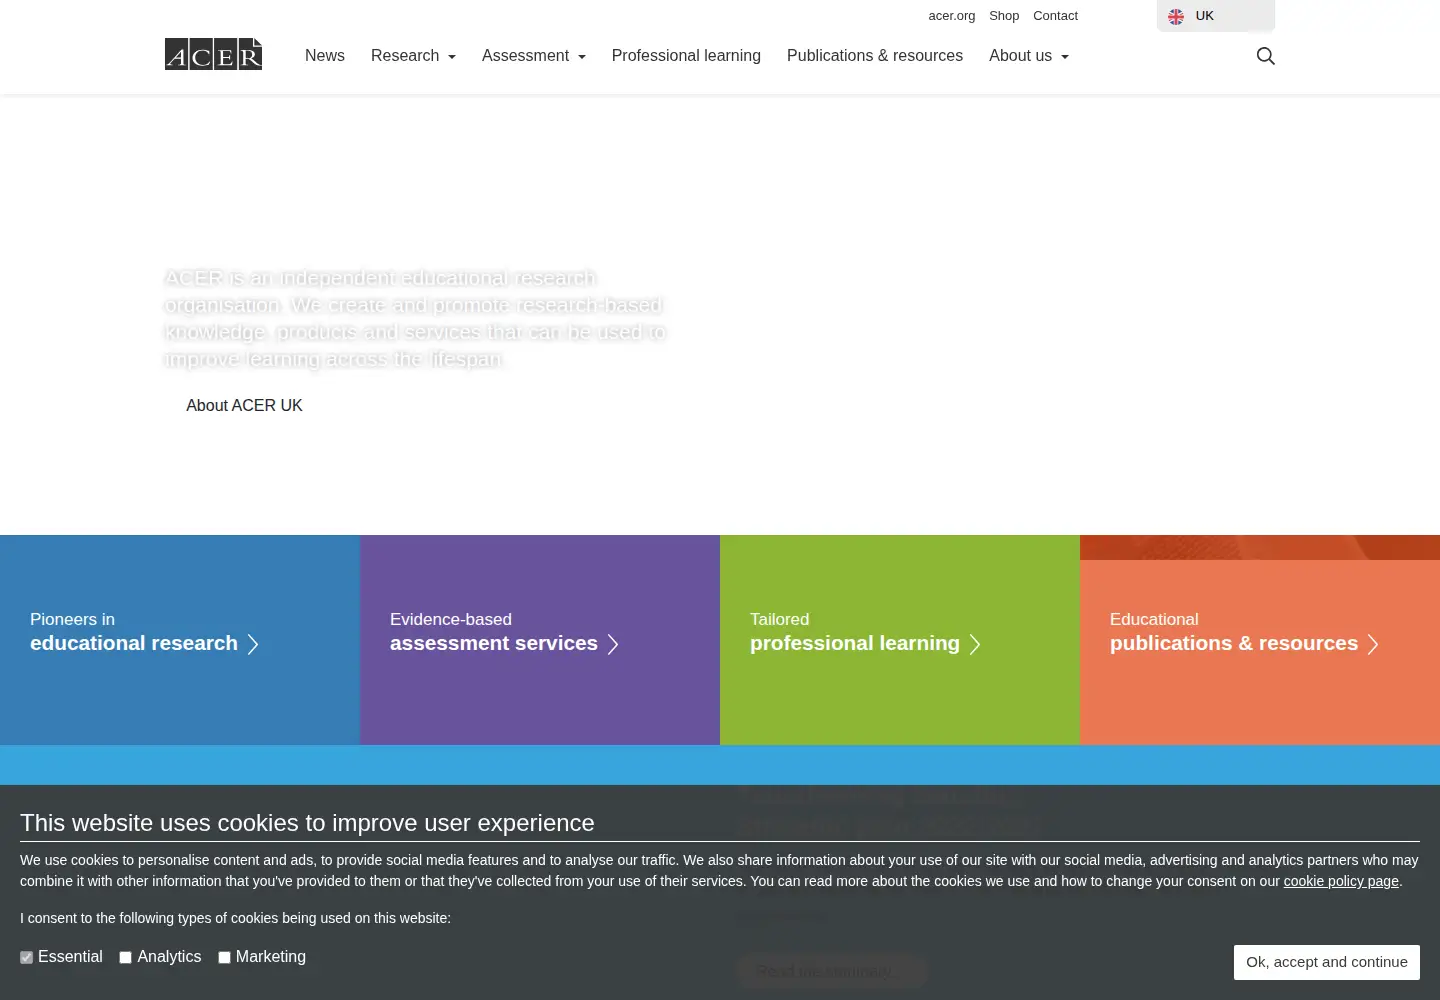1440x1000 pixels.
Task: Expand the Assessment dropdown menu
Action: point(534,56)
